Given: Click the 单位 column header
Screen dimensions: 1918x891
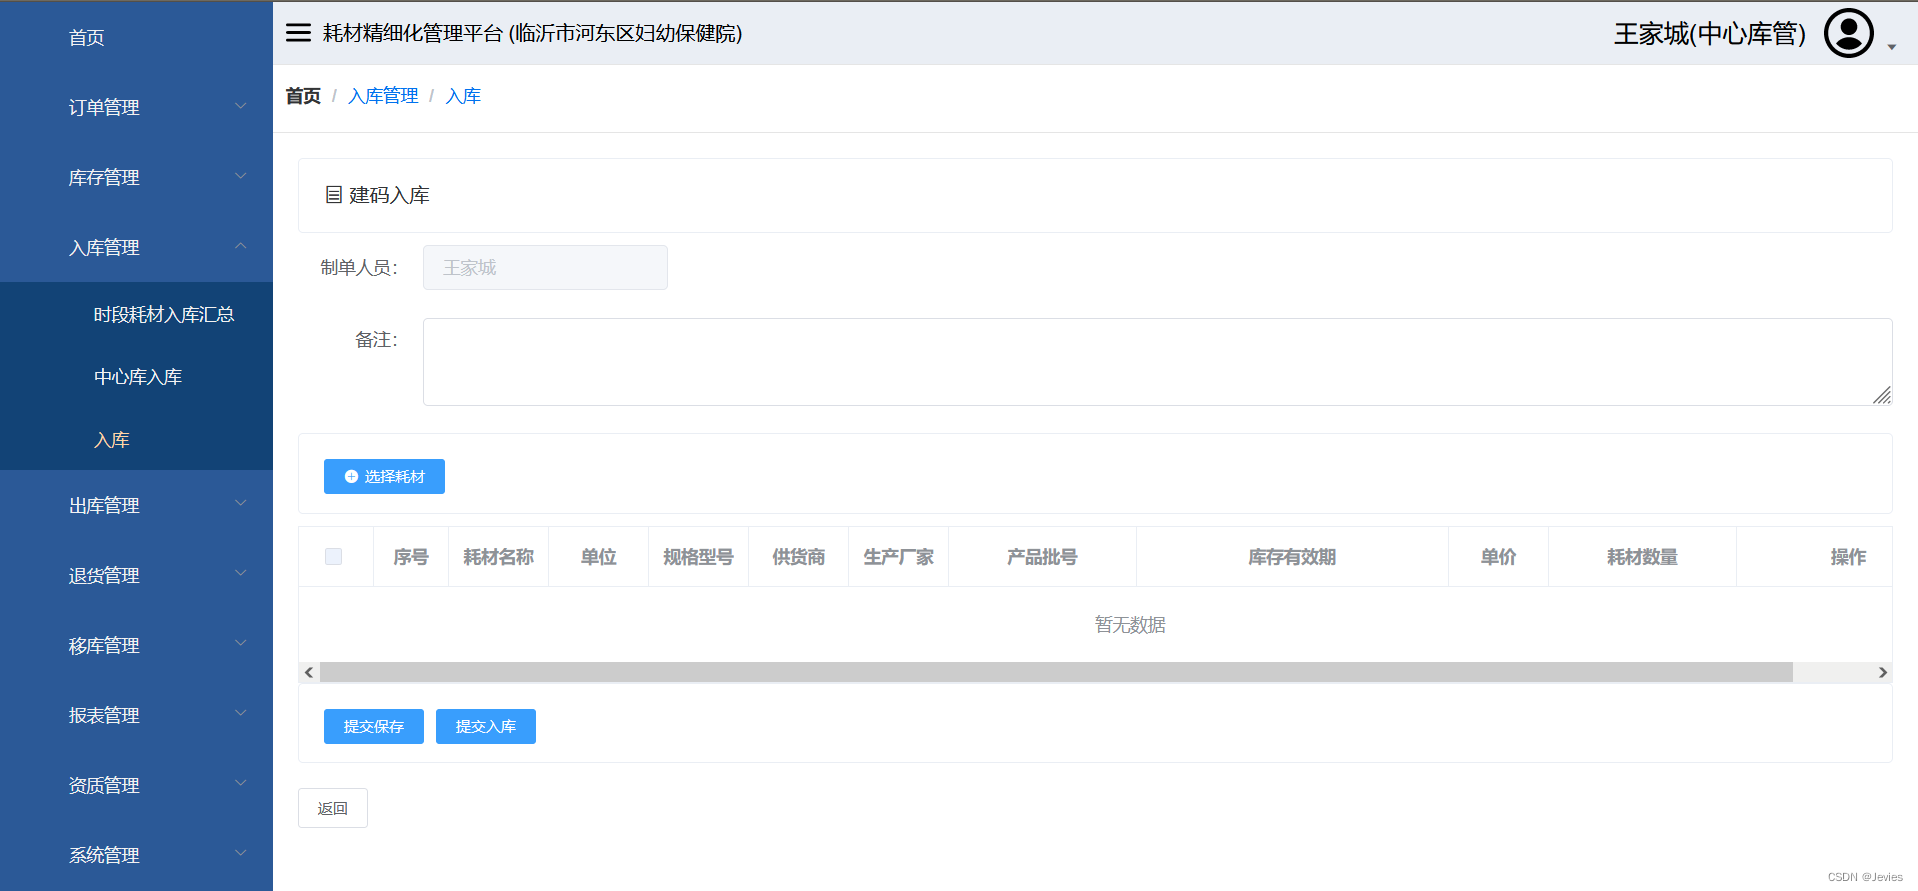Looking at the screenshot, I should tap(598, 557).
